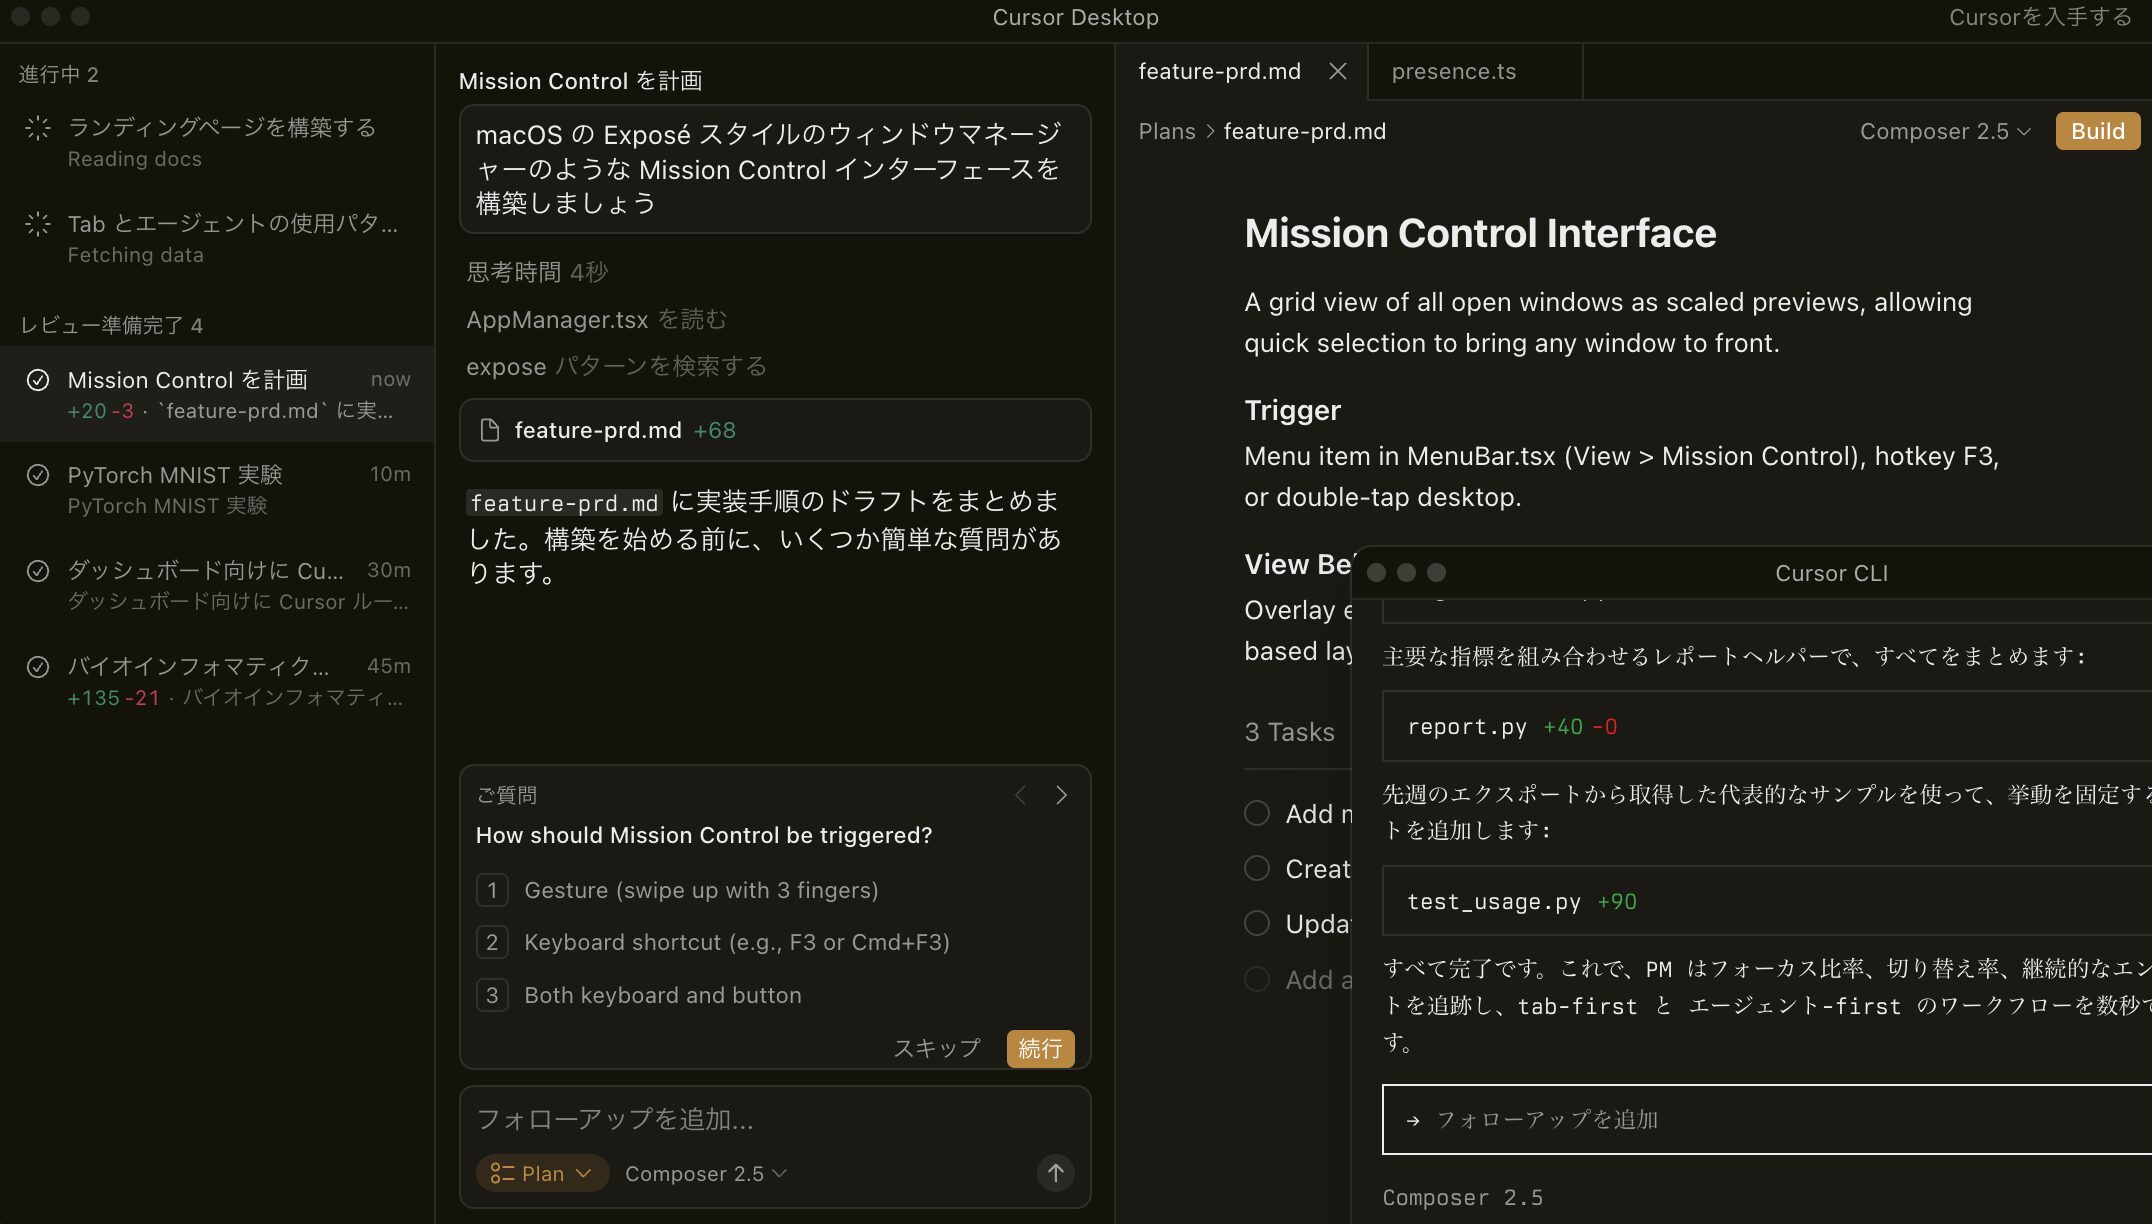The width and height of the screenshot is (2152, 1224).
Task: Click the Build button
Action: click(2098, 131)
